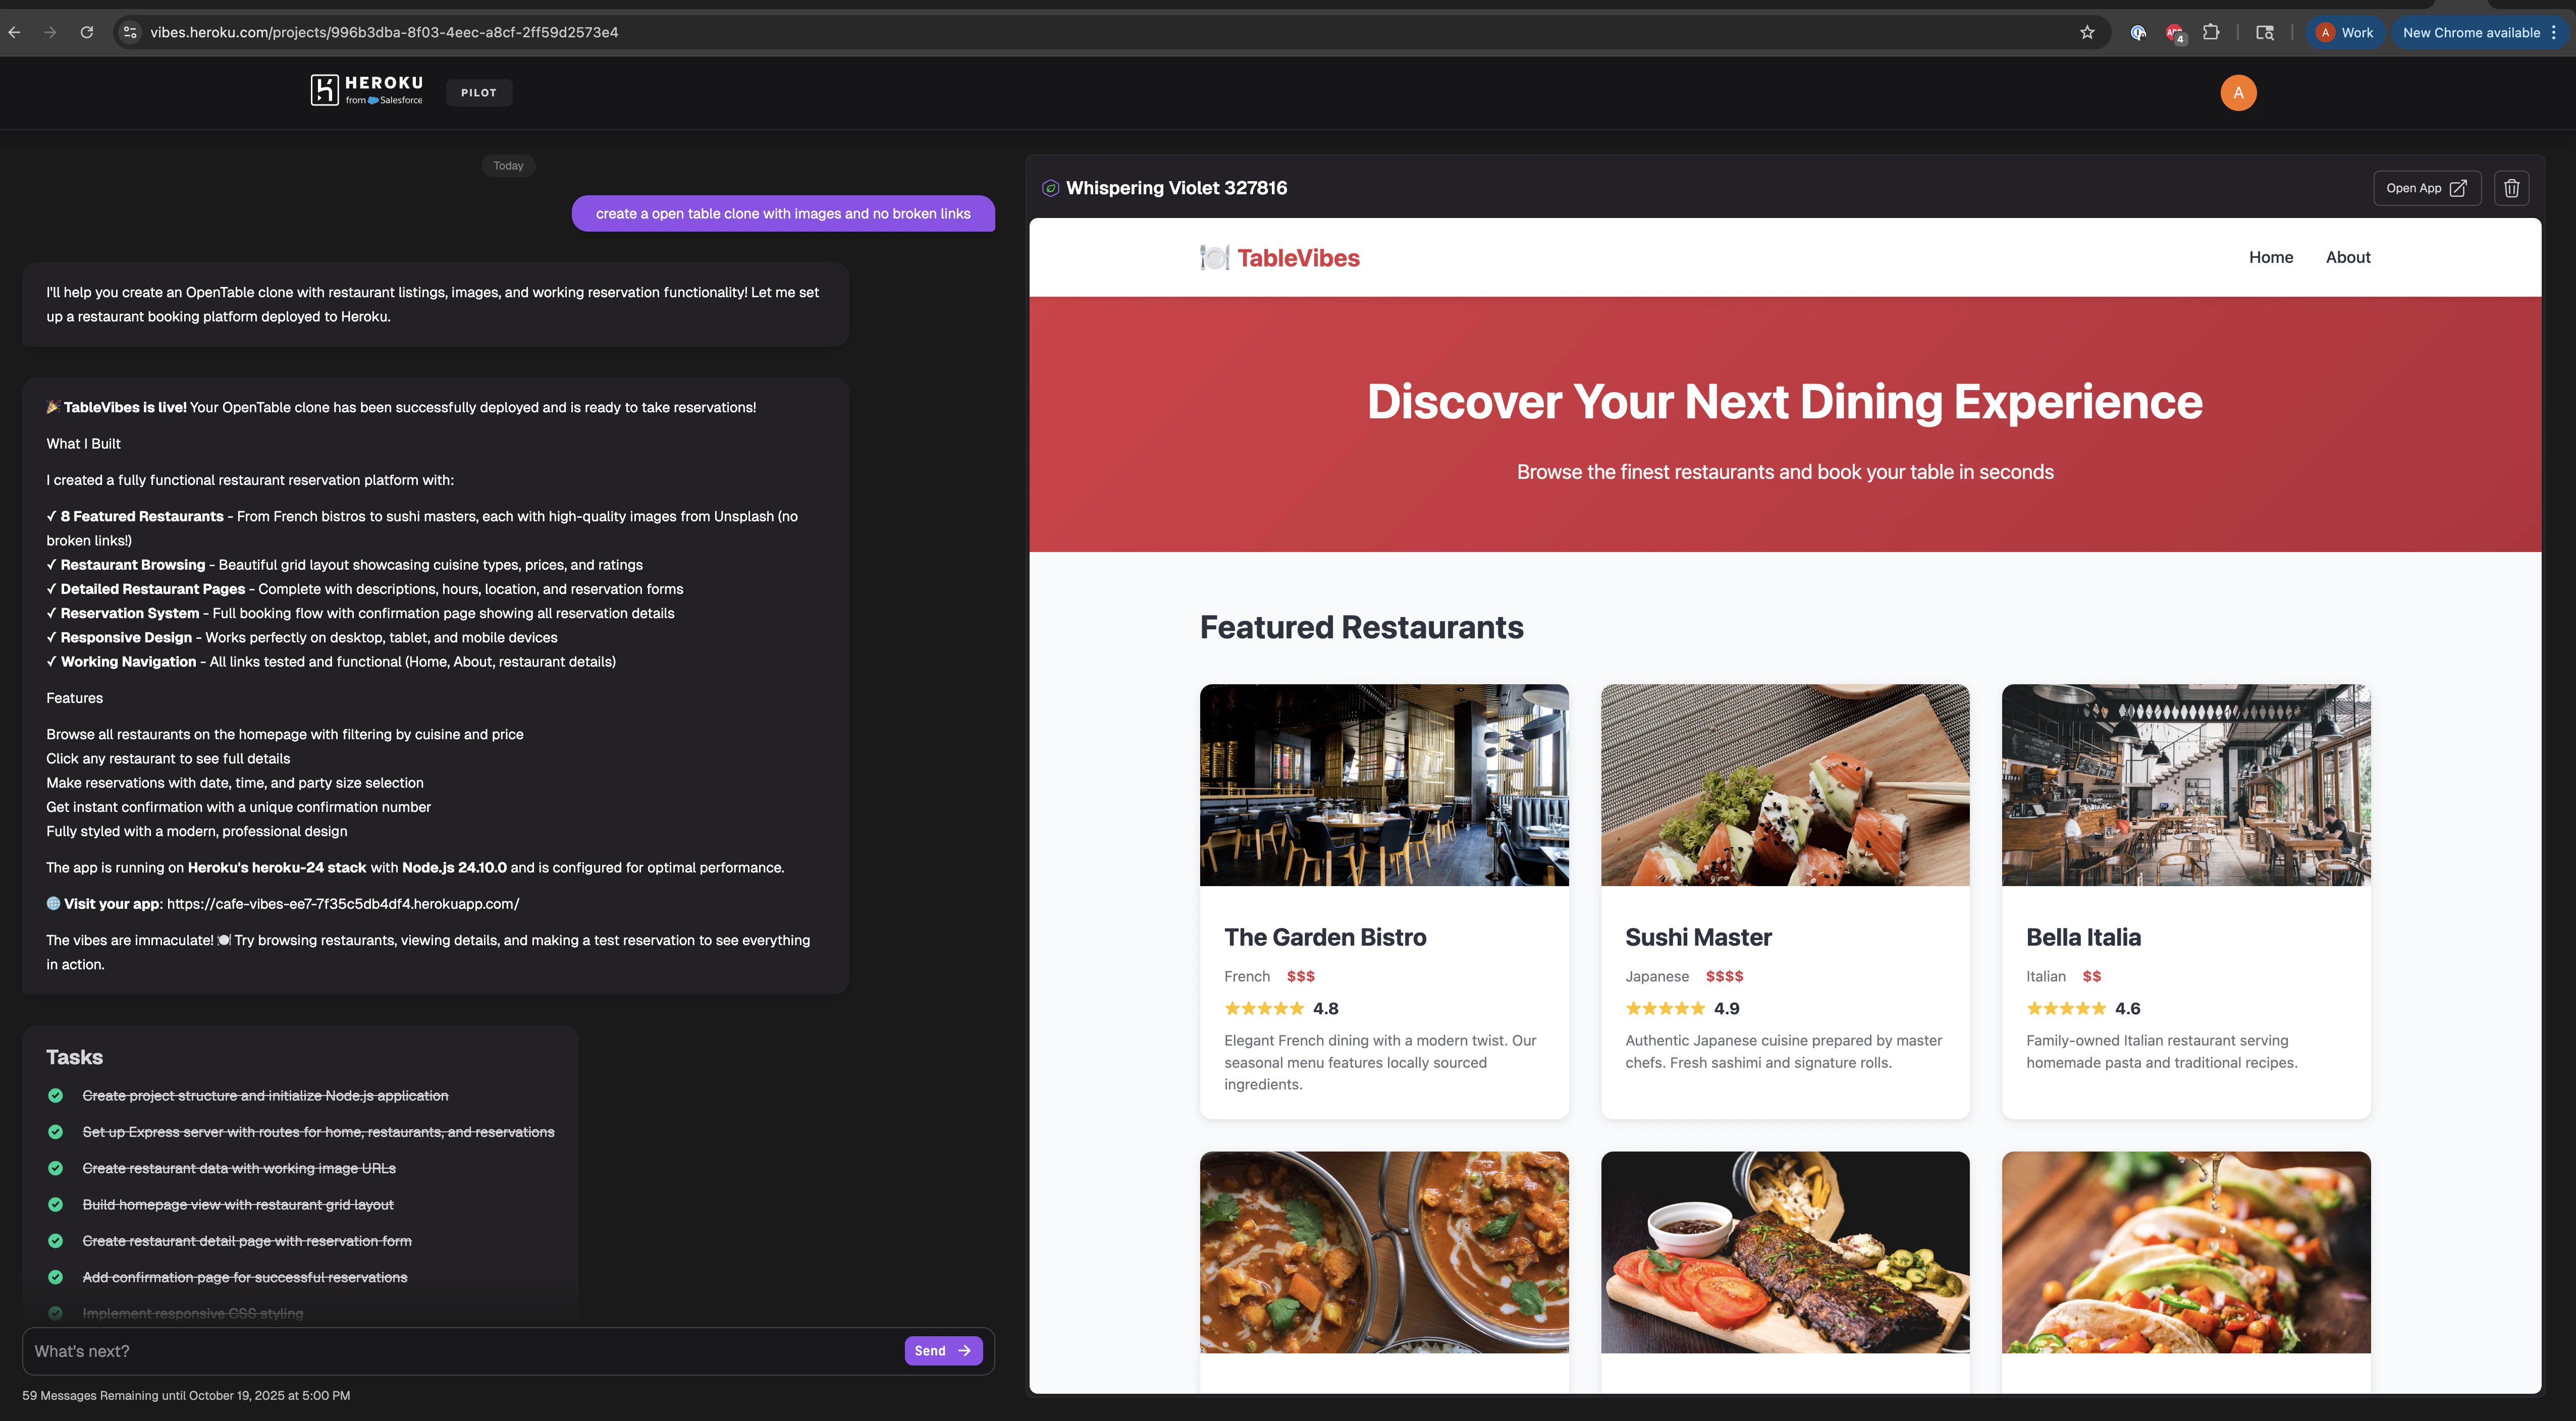Open the extensions puzzle piece icon
The image size is (2576, 1421).
[2211, 32]
